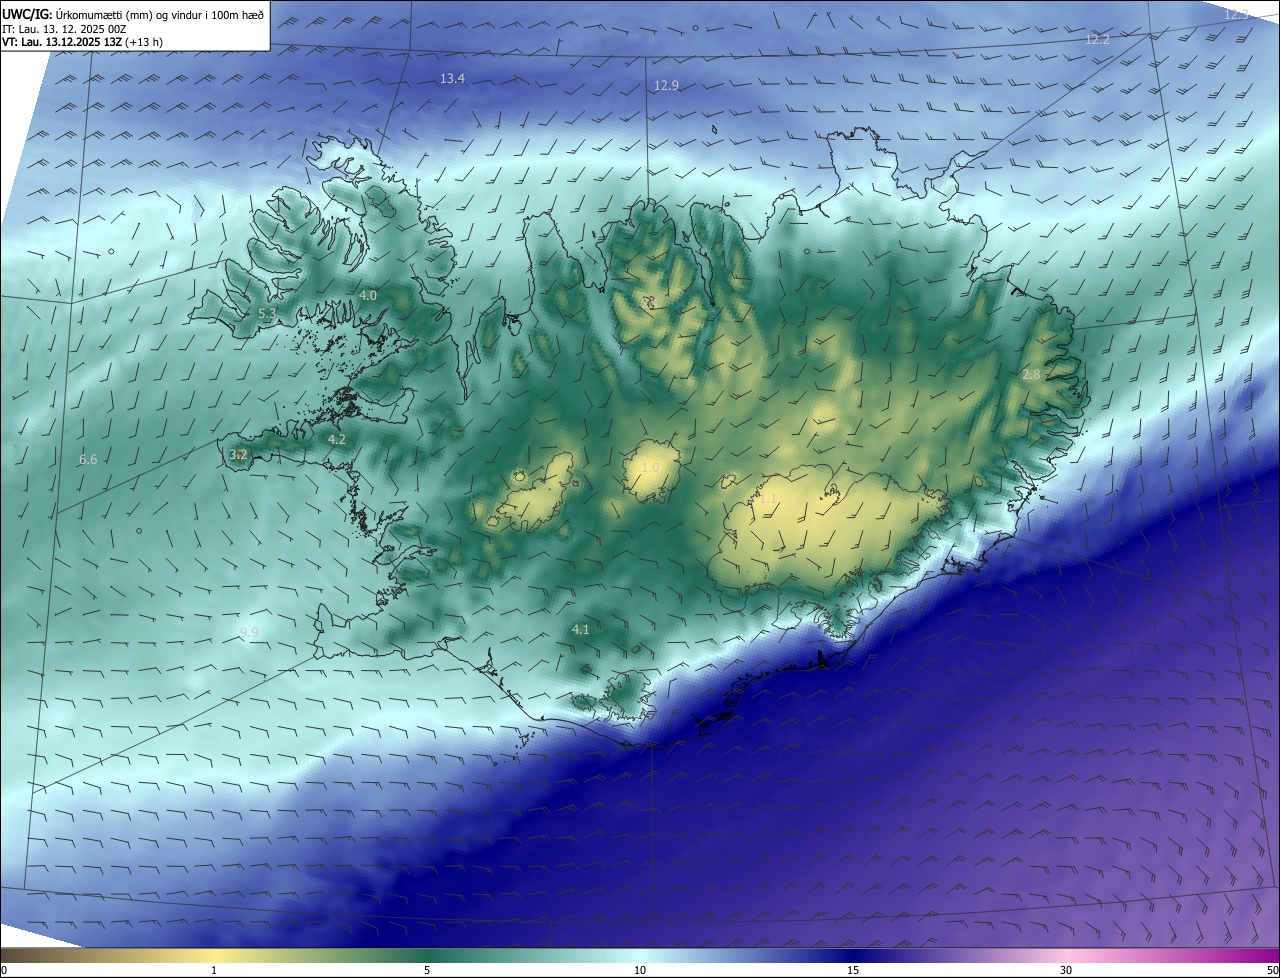
Task: Click the 6.6 value label over the sea
Action: (88, 460)
